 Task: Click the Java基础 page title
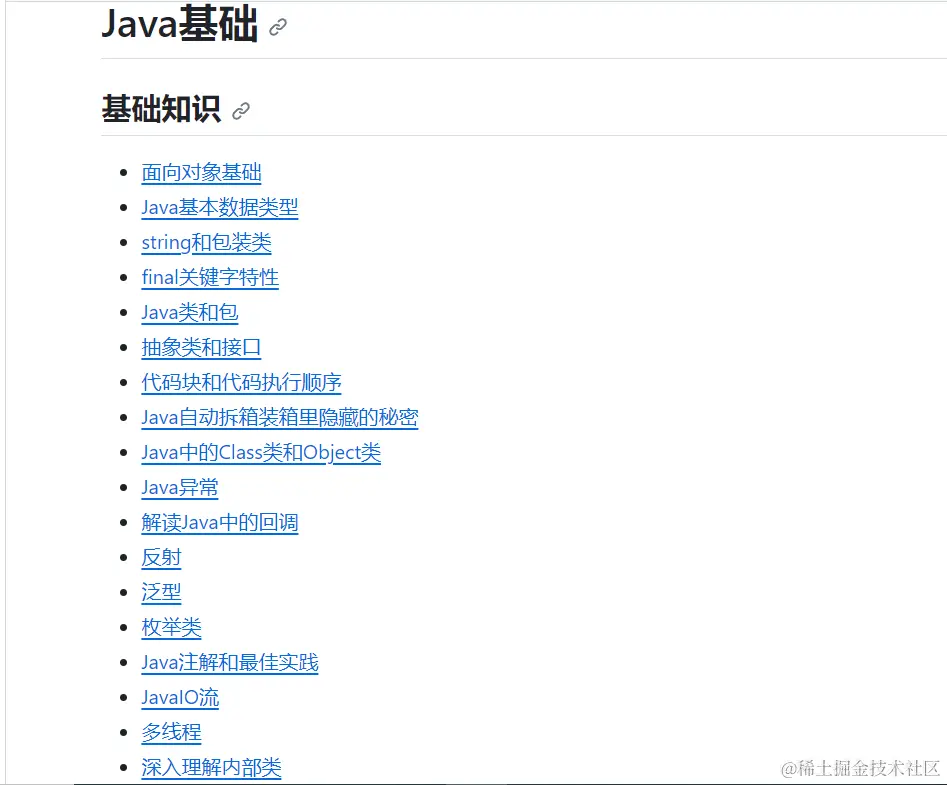179,25
